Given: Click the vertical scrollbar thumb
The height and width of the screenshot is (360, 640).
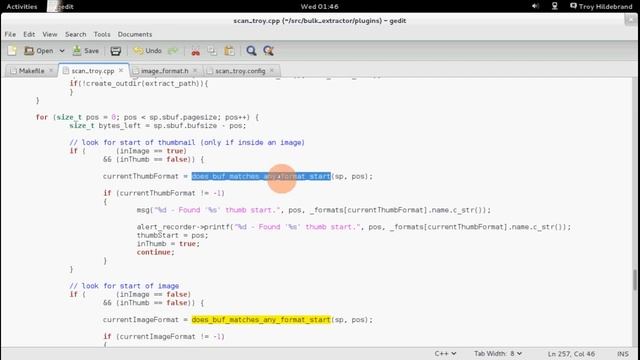Looking at the screenshot, I should point(635,280).
